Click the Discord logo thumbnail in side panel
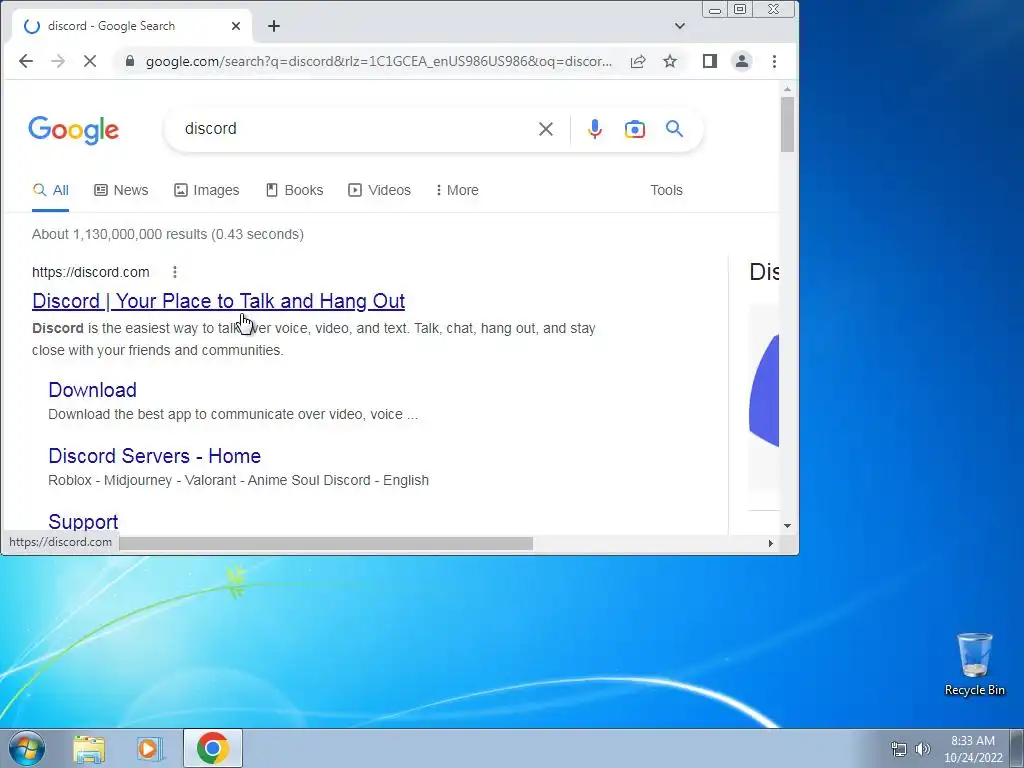Screen dimensions: 1024x768 [764, 397]
